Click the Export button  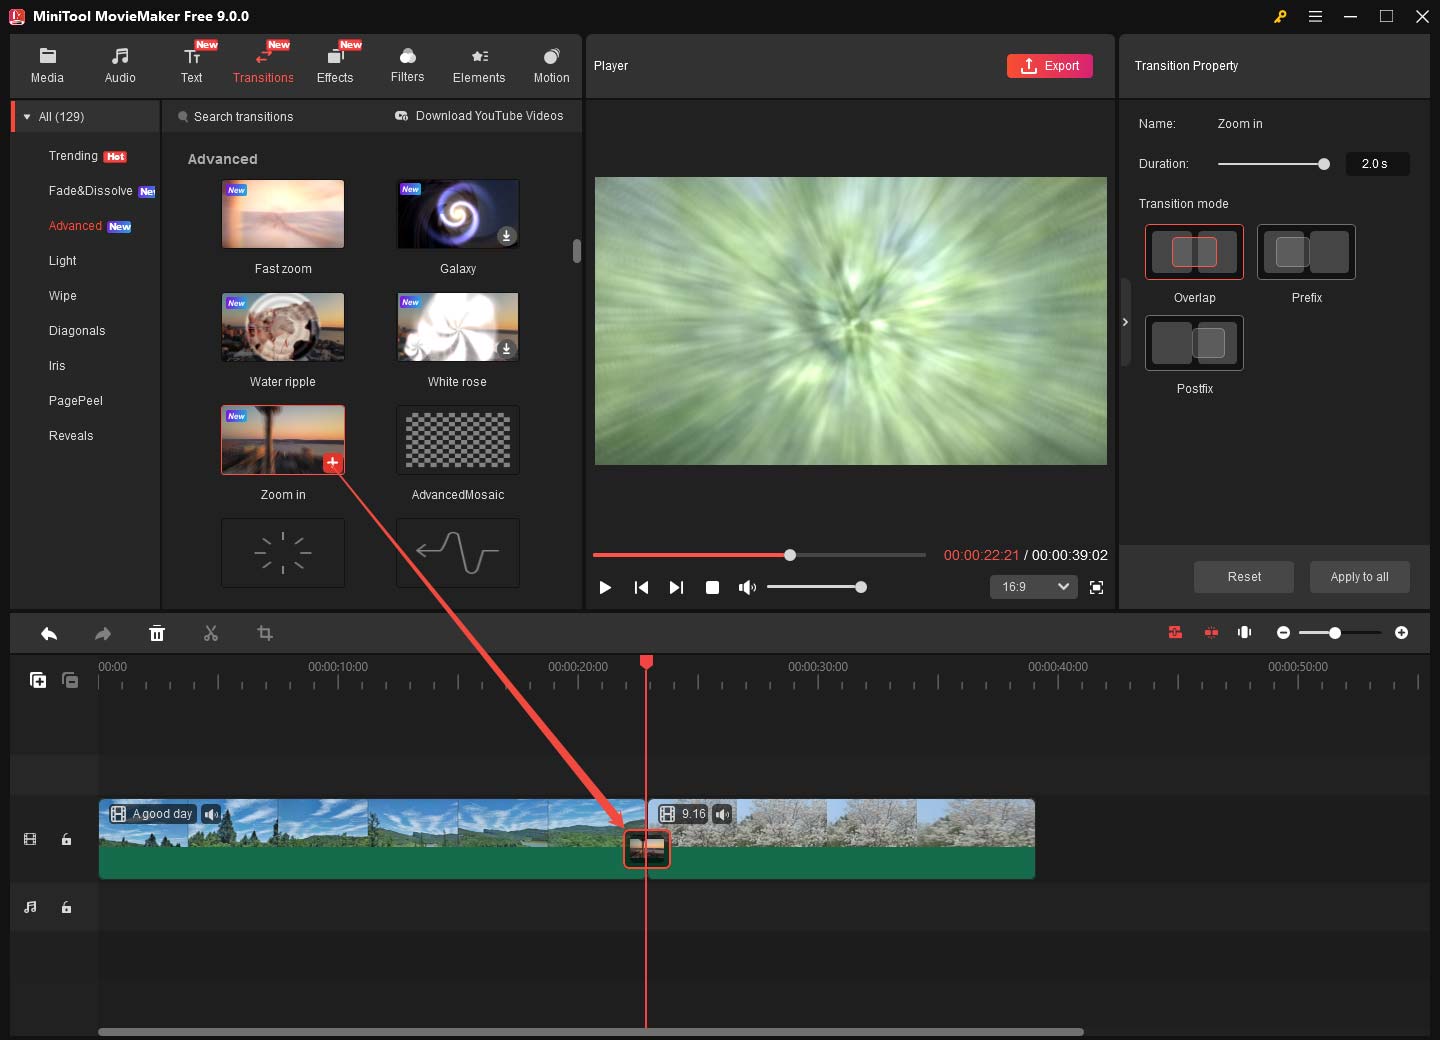pyautogui.click(x=1050, y=66)
